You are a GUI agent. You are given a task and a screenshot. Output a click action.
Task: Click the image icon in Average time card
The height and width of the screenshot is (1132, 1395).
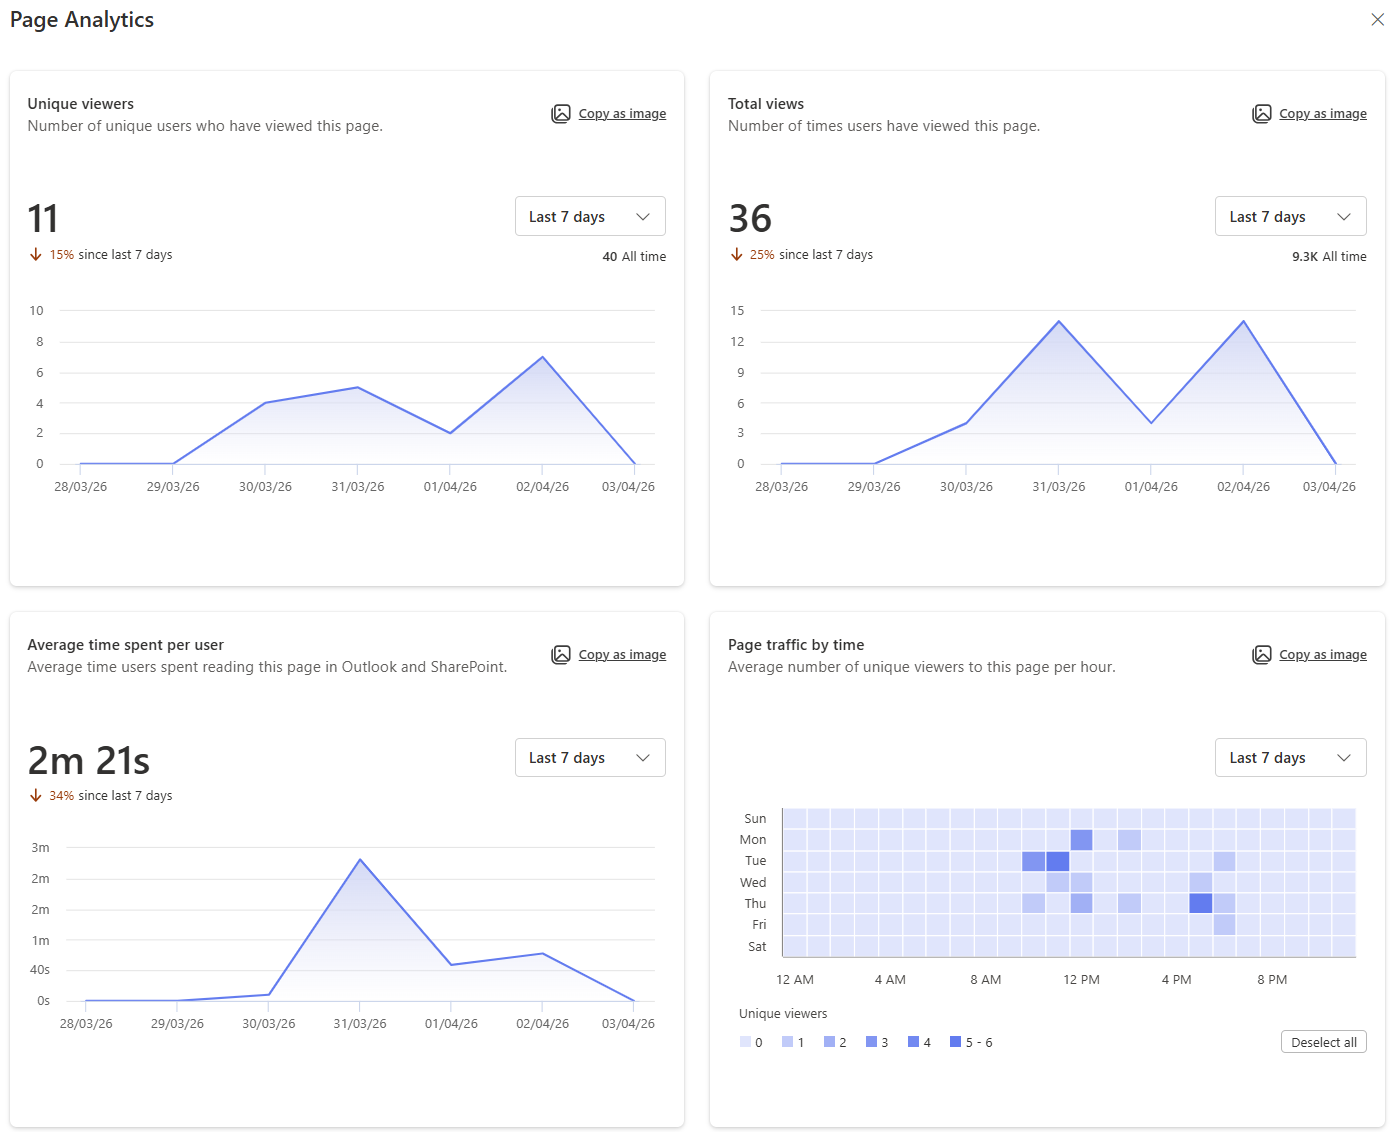pos(561,655)
